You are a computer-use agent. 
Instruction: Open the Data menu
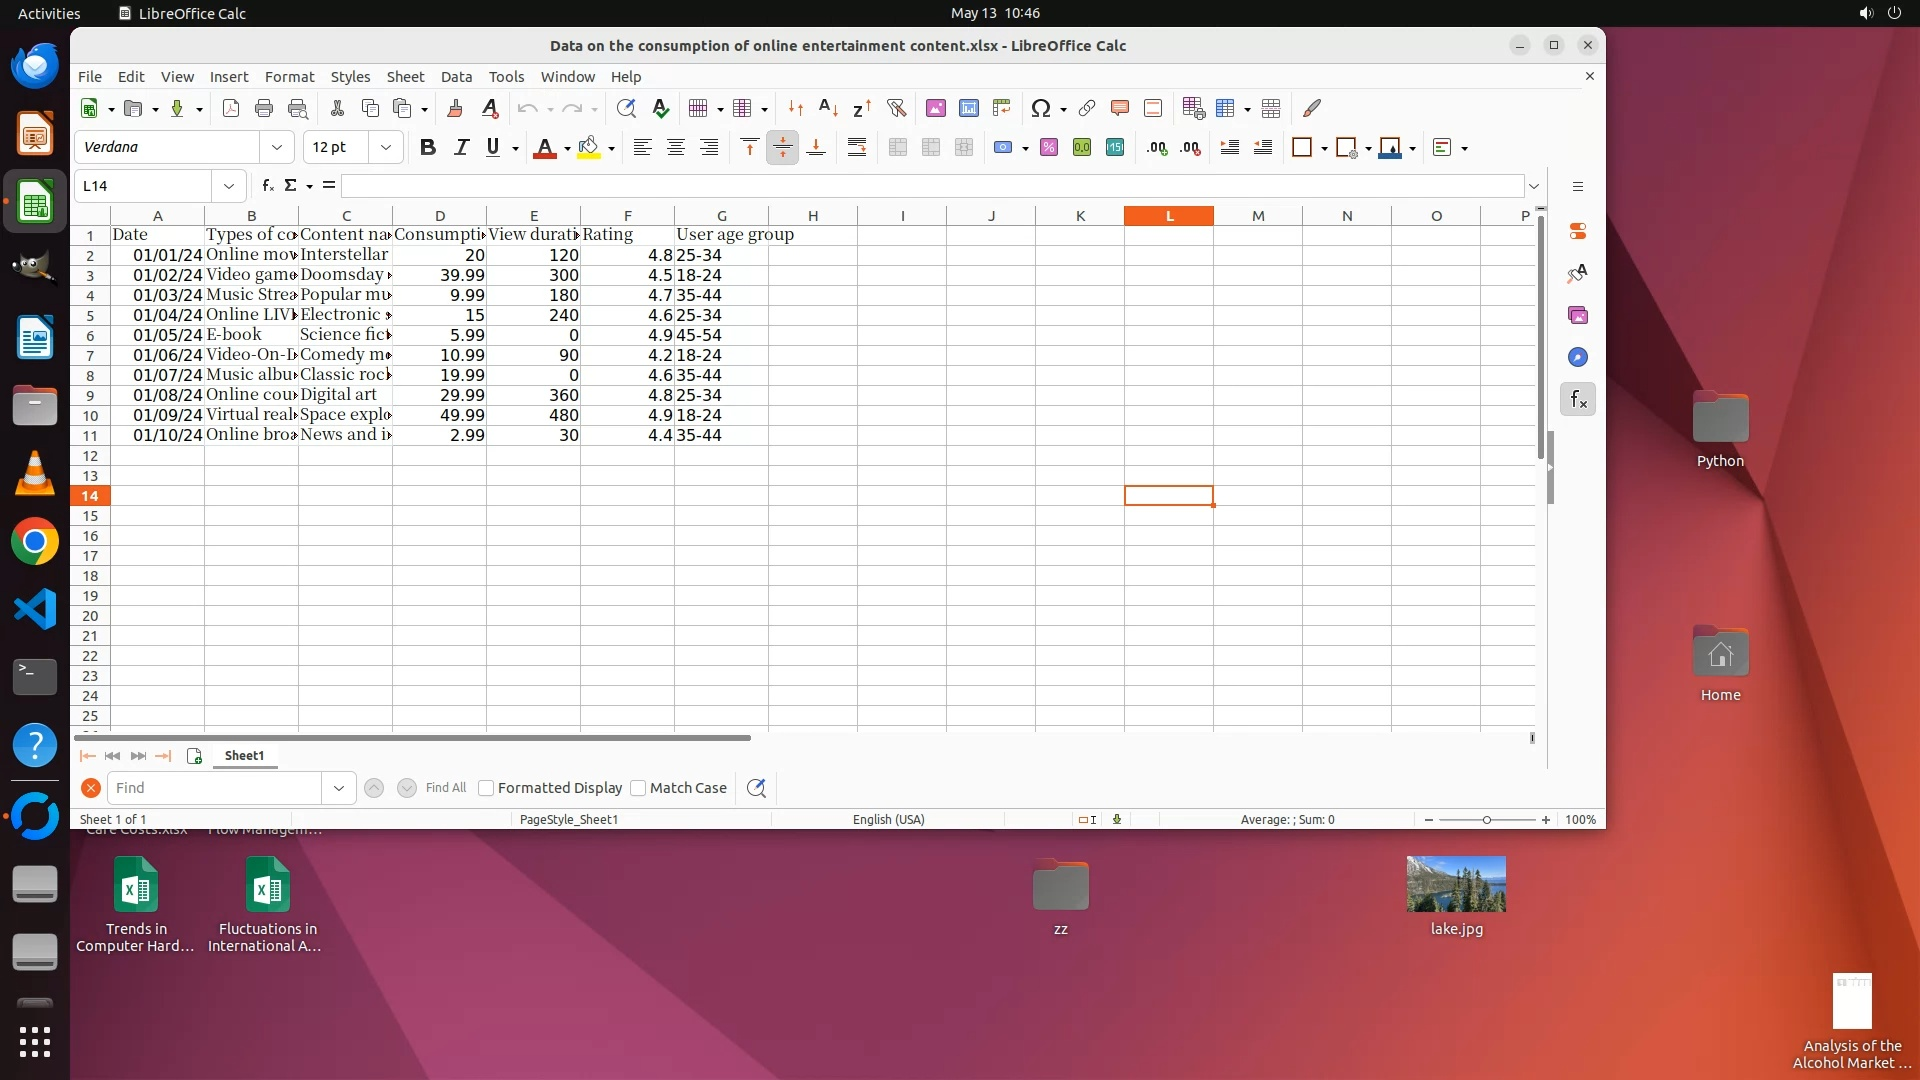click(x=456, y=77)
